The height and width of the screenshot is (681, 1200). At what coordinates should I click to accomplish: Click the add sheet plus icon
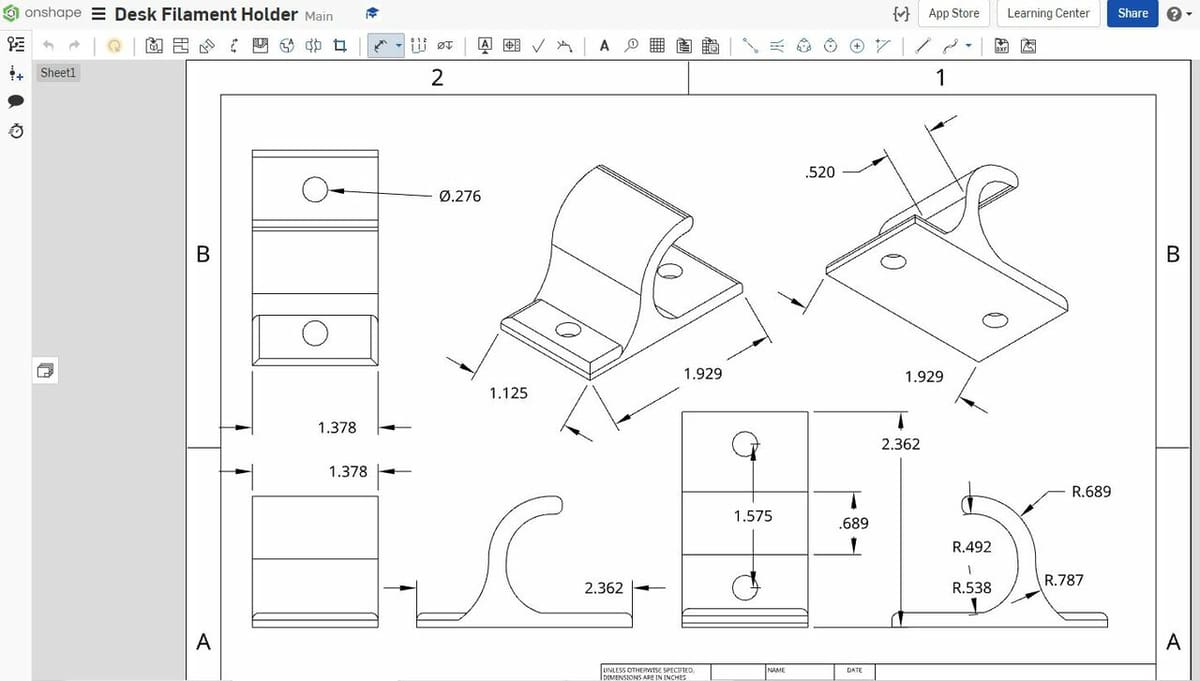pyautogui.click(x=15, y=73)
